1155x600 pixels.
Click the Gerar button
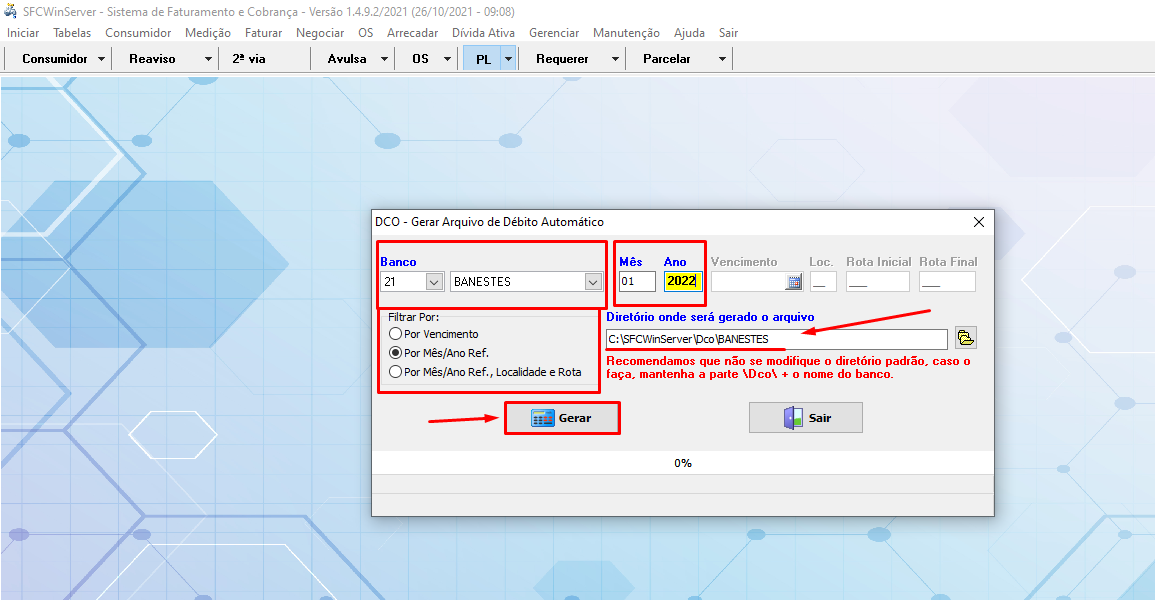click(x=562, y=418)
